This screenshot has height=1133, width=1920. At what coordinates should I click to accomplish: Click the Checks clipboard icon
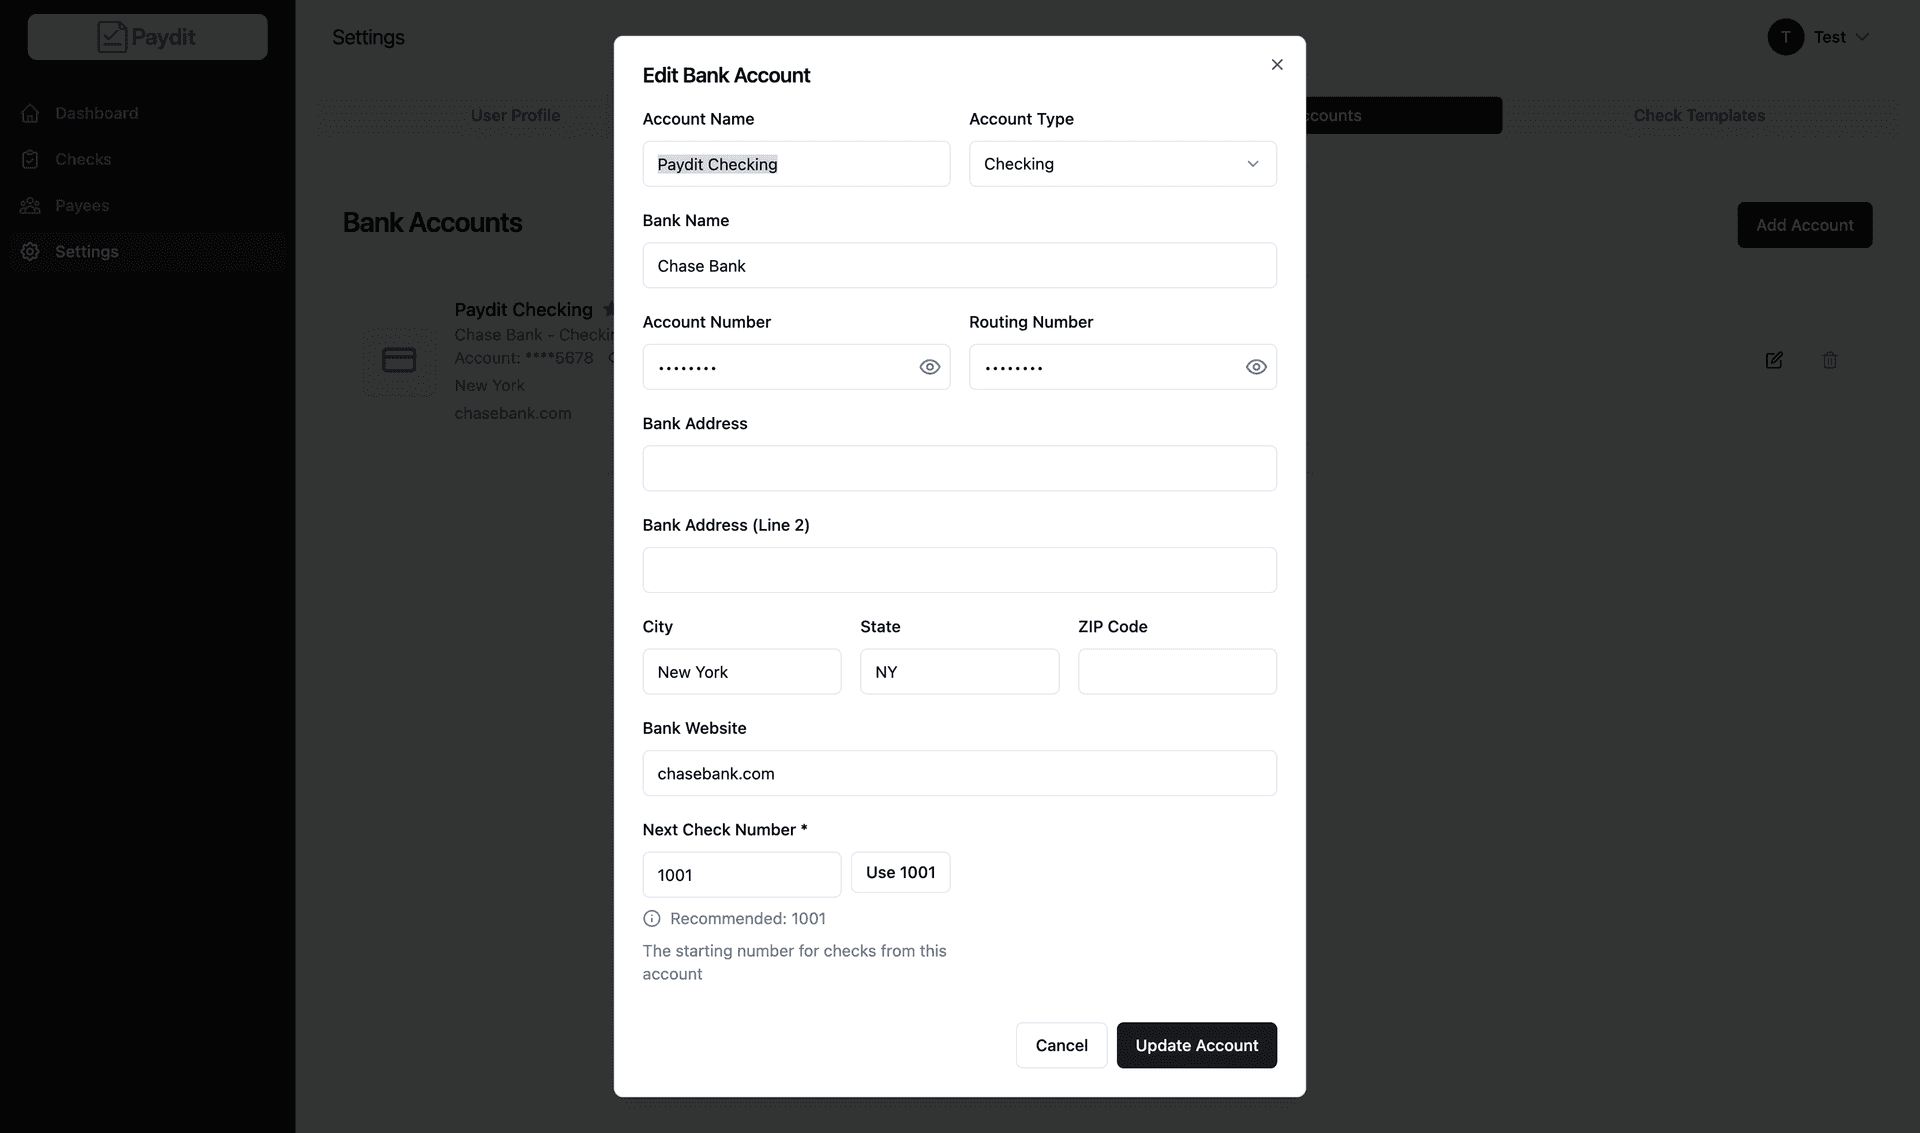pyautogui.click(x=30, y=160)
